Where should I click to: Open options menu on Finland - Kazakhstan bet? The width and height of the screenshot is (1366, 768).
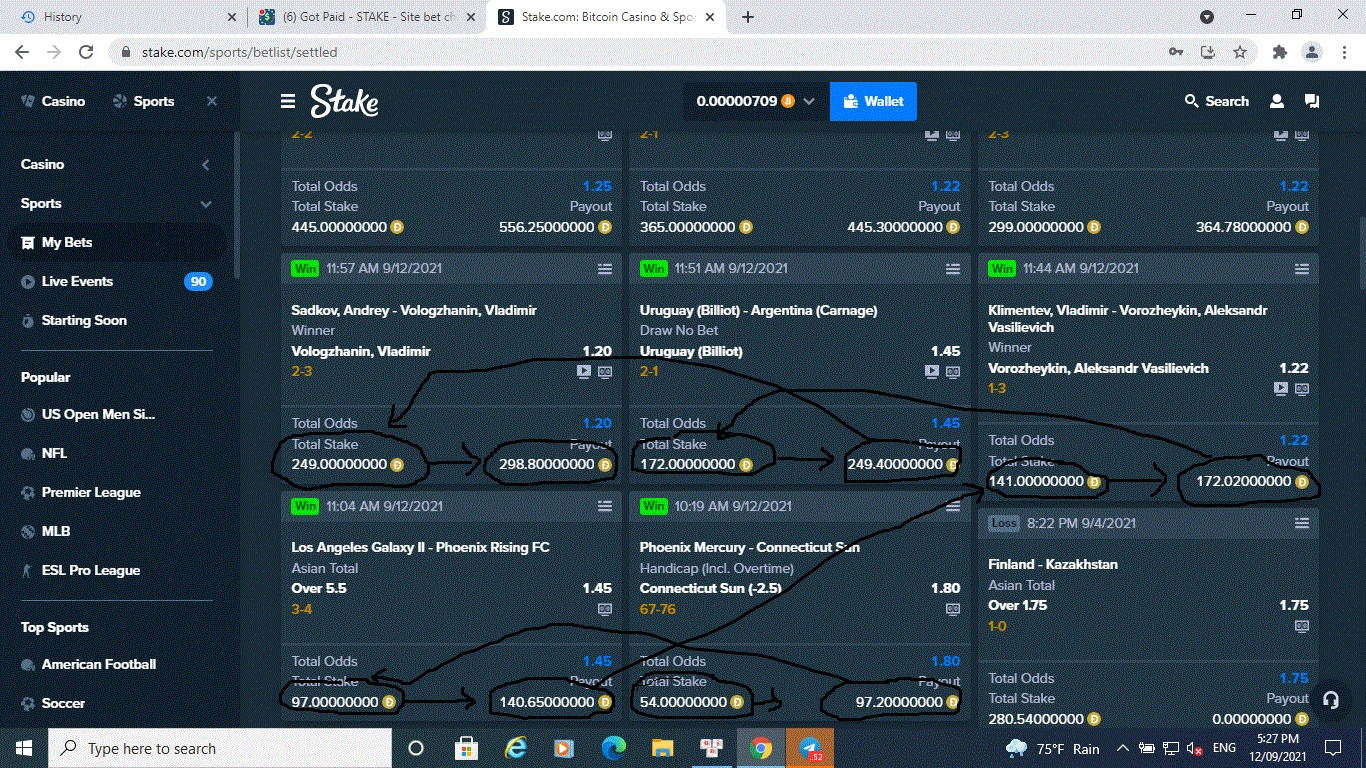(1302, 523)
